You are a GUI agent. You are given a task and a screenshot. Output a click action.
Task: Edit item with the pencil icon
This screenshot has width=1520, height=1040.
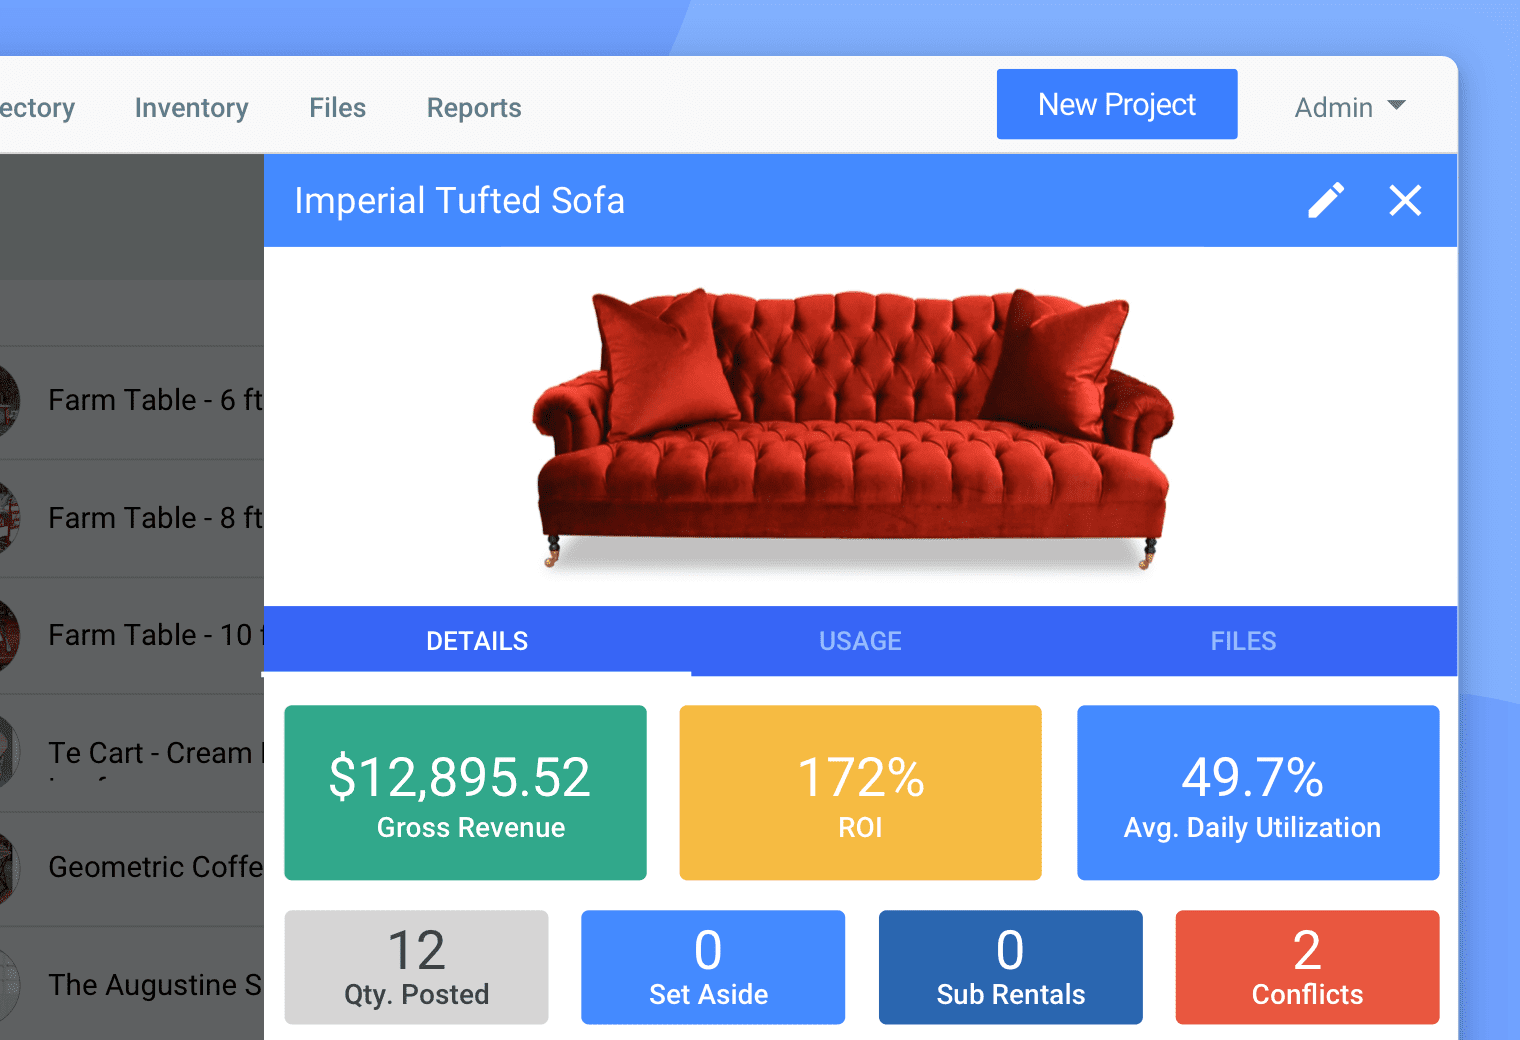coord(1326,200)
